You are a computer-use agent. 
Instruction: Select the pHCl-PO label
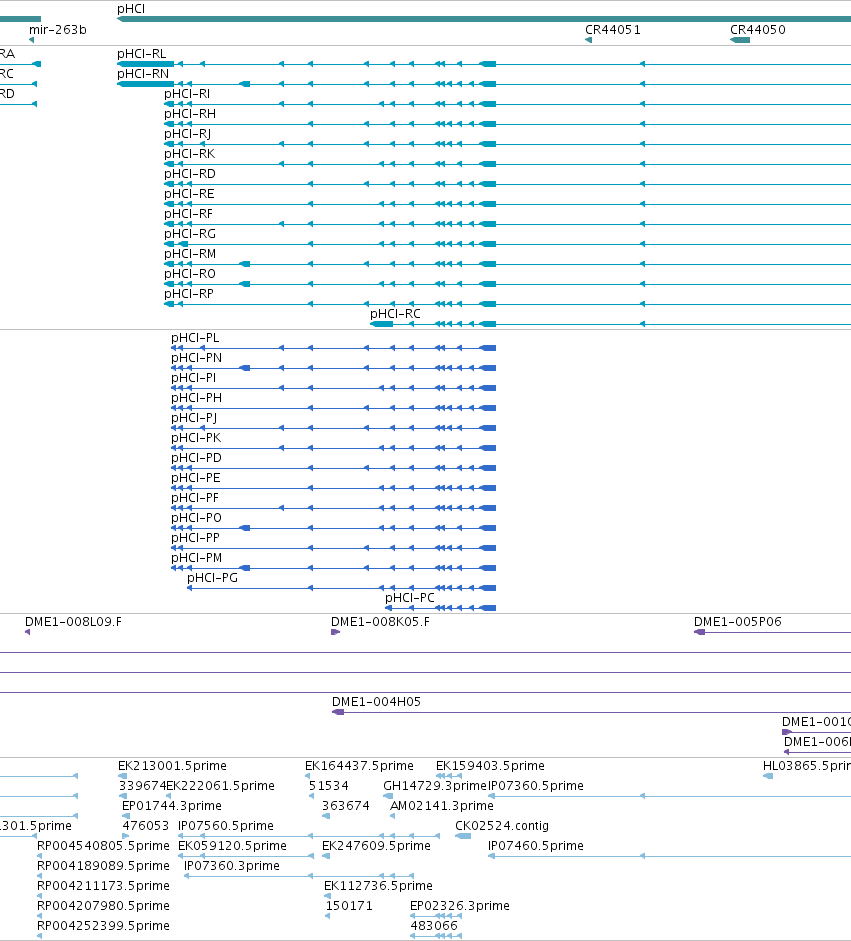pyautogui.click(x=197, y=517)
